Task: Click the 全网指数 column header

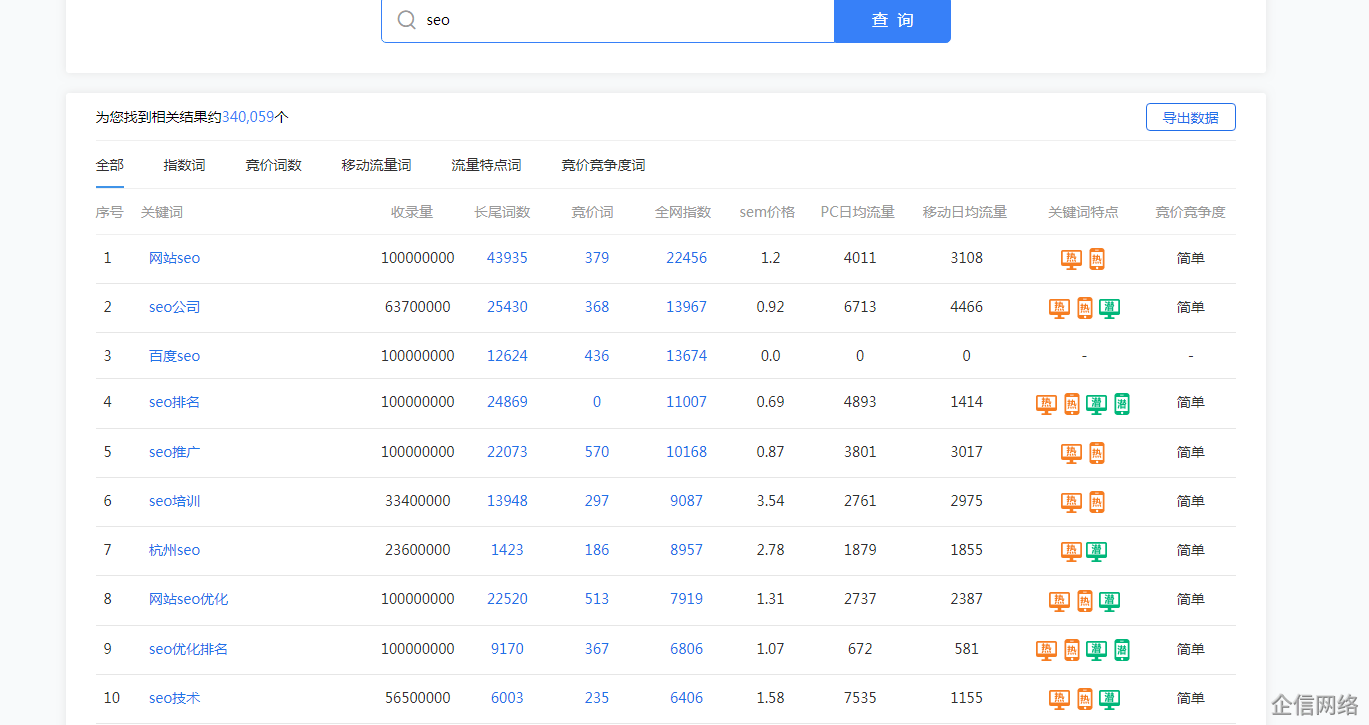Action: [683, 212]
